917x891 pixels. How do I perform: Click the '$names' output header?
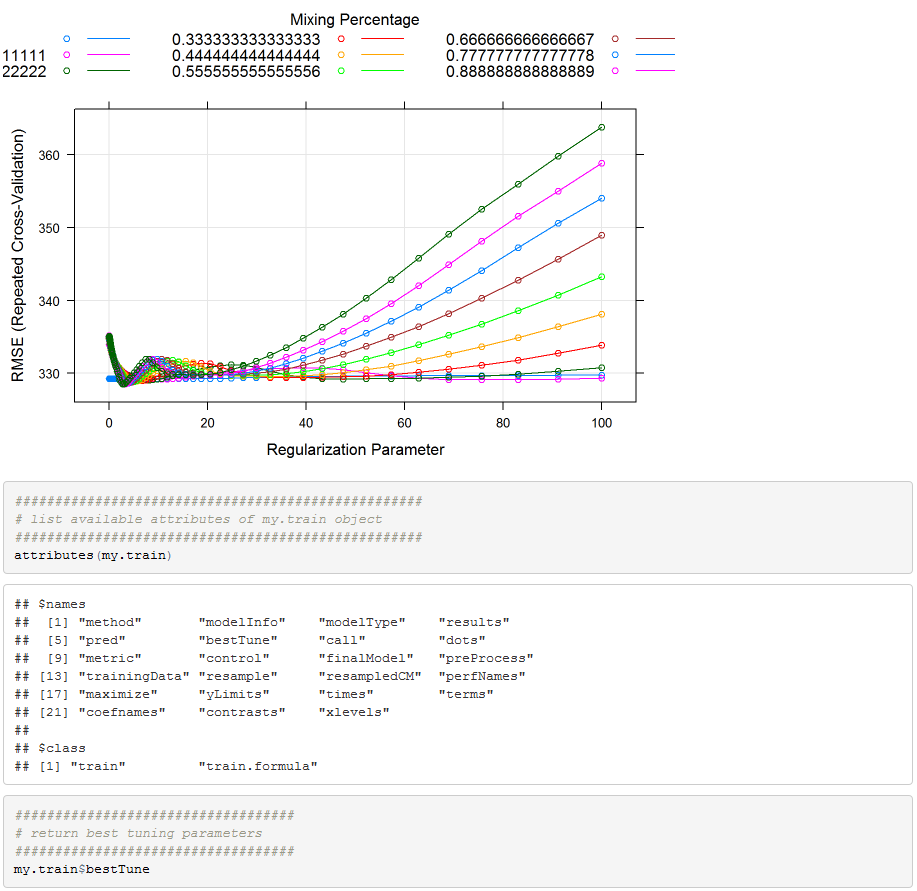[x=62, y=604]
